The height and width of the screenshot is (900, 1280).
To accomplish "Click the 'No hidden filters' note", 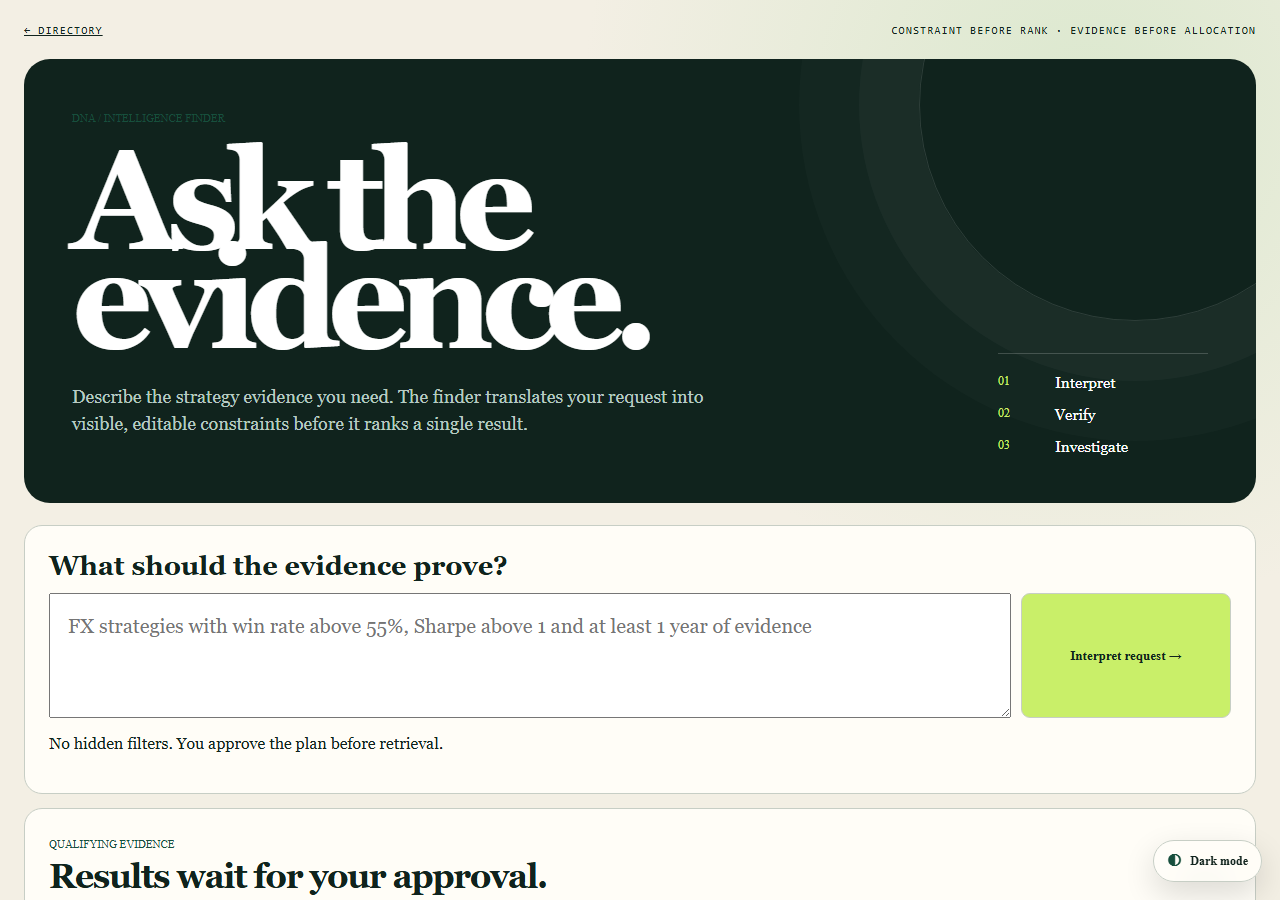I will (x=246, y=744).
